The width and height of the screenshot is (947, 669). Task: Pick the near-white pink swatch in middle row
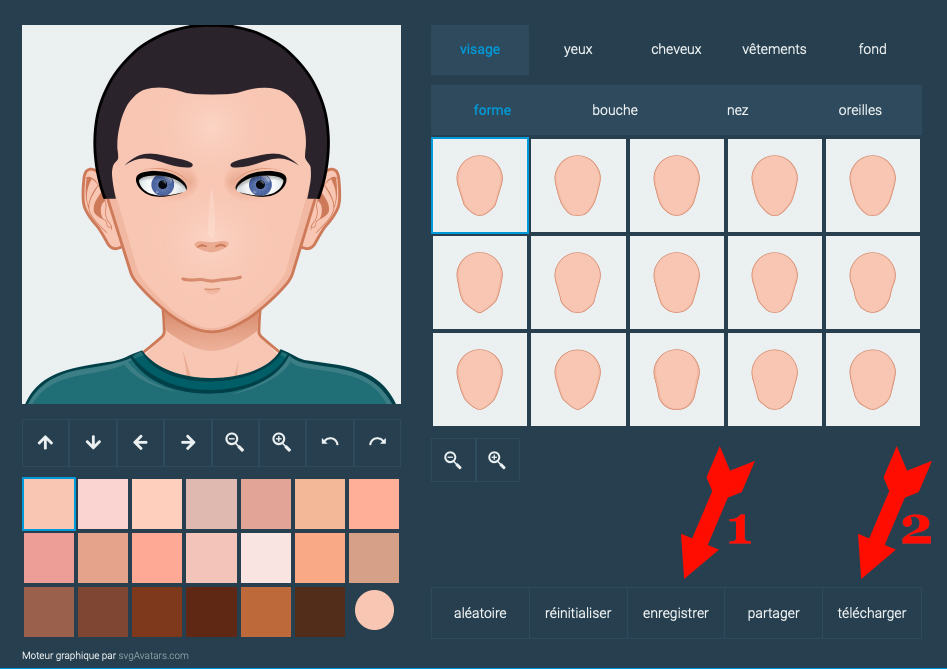[266, 558]
